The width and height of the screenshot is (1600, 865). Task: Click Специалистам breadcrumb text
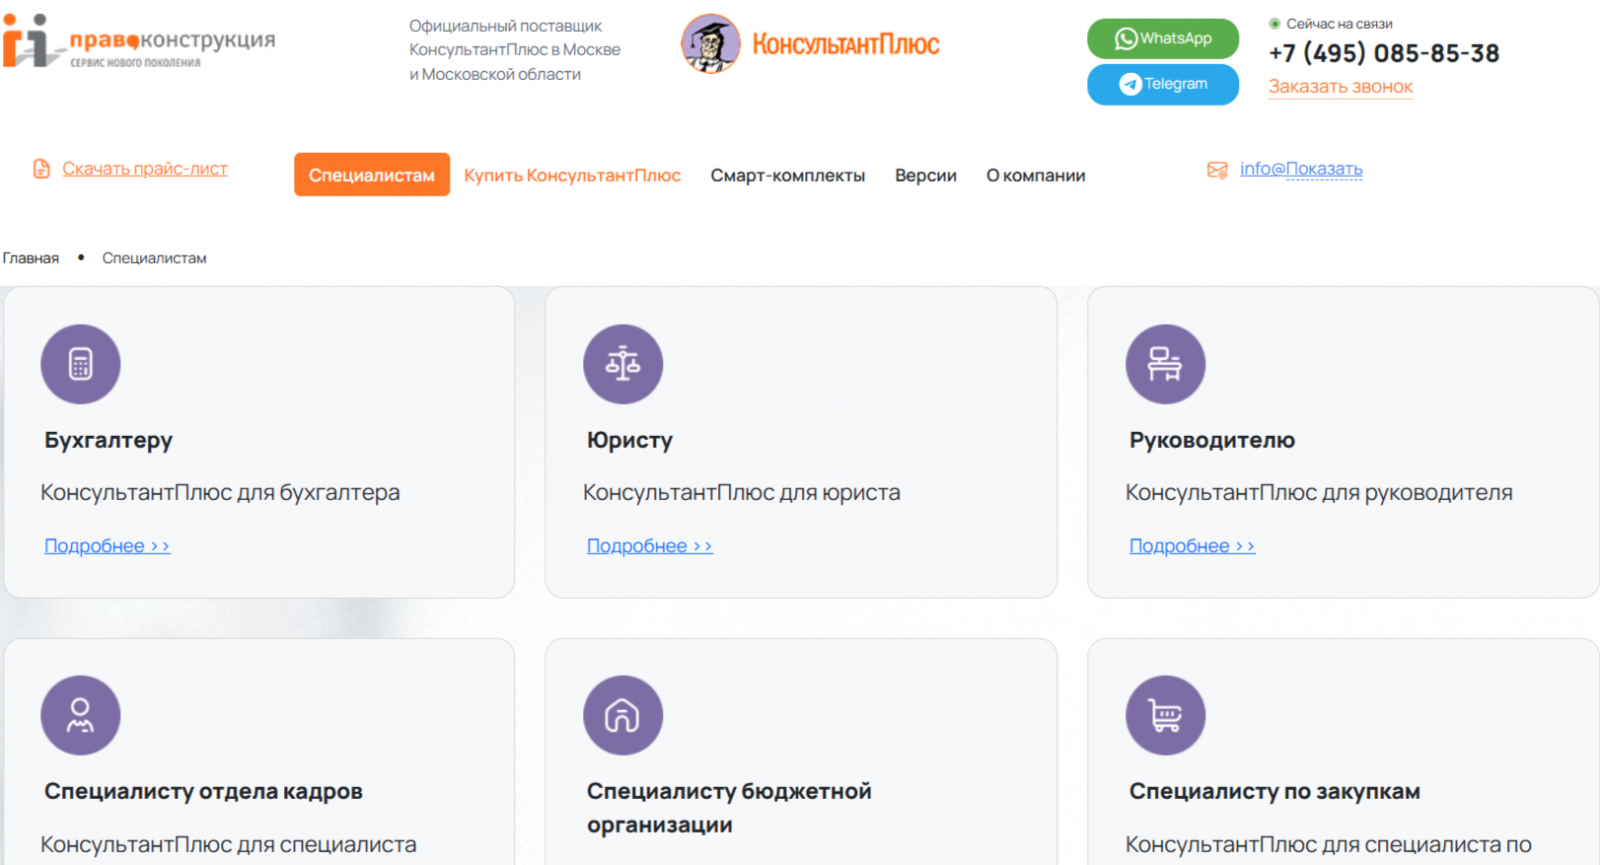click(x=154, y=258)
